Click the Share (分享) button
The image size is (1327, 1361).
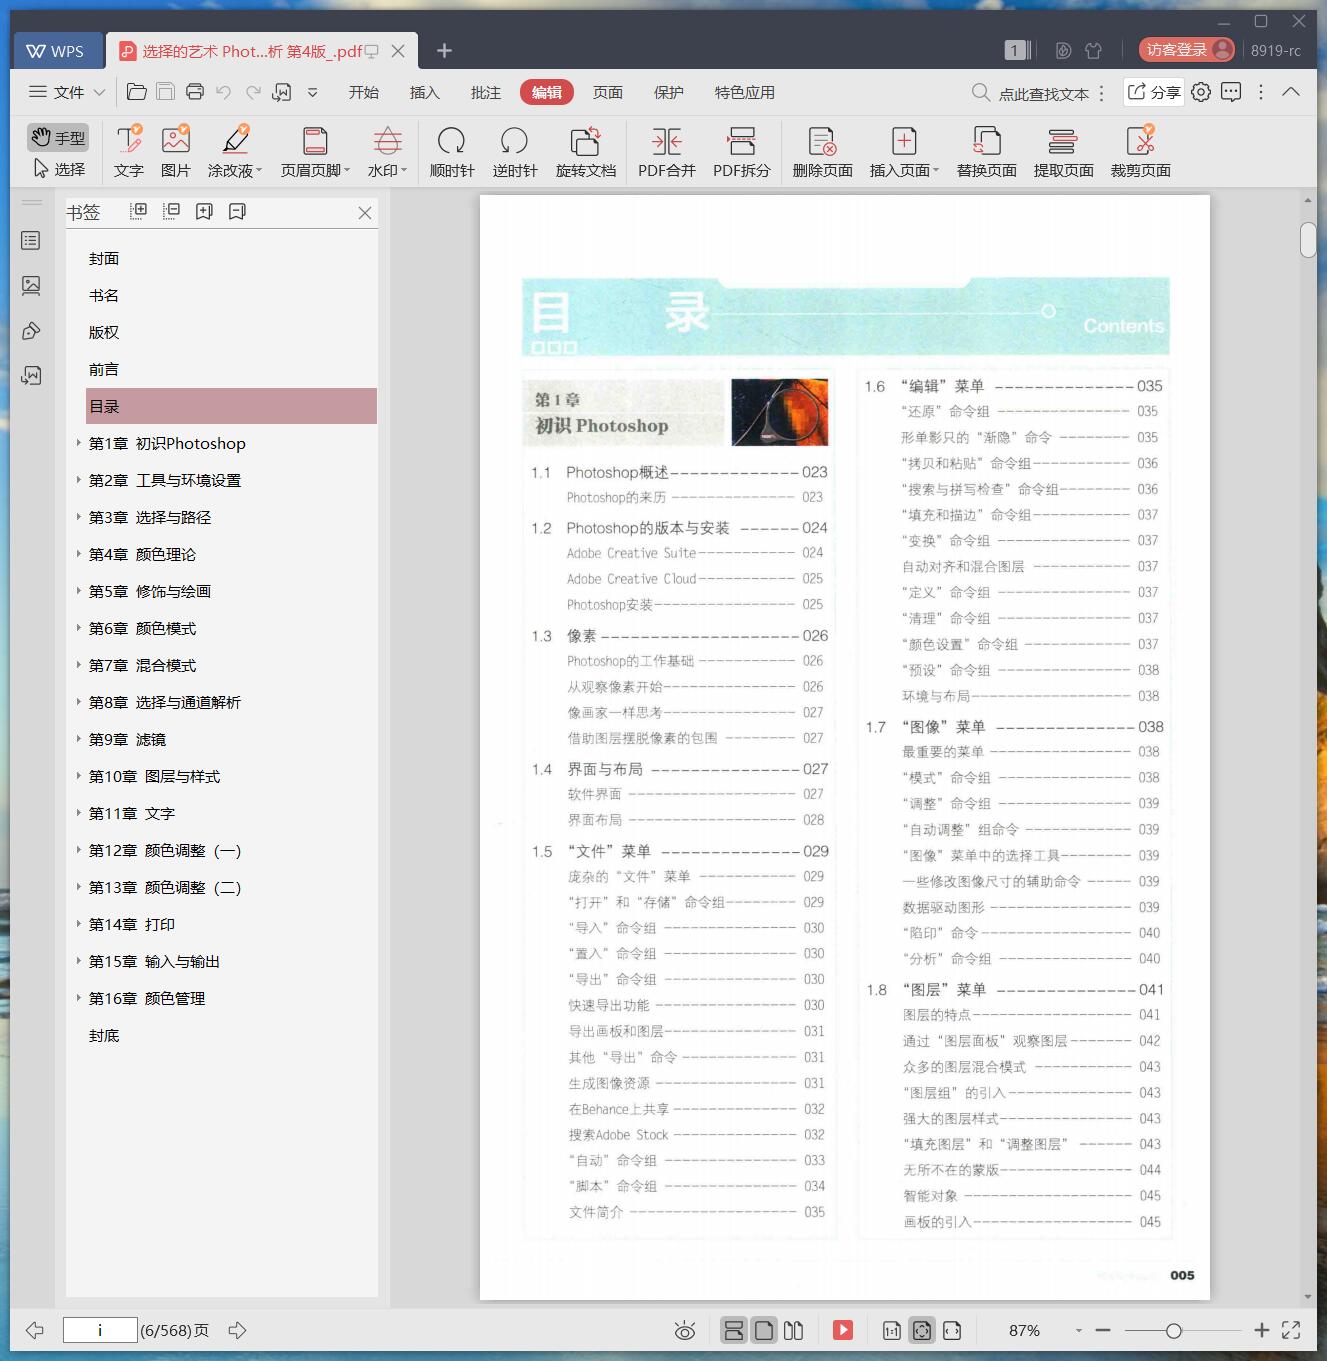pos(1154,92)
